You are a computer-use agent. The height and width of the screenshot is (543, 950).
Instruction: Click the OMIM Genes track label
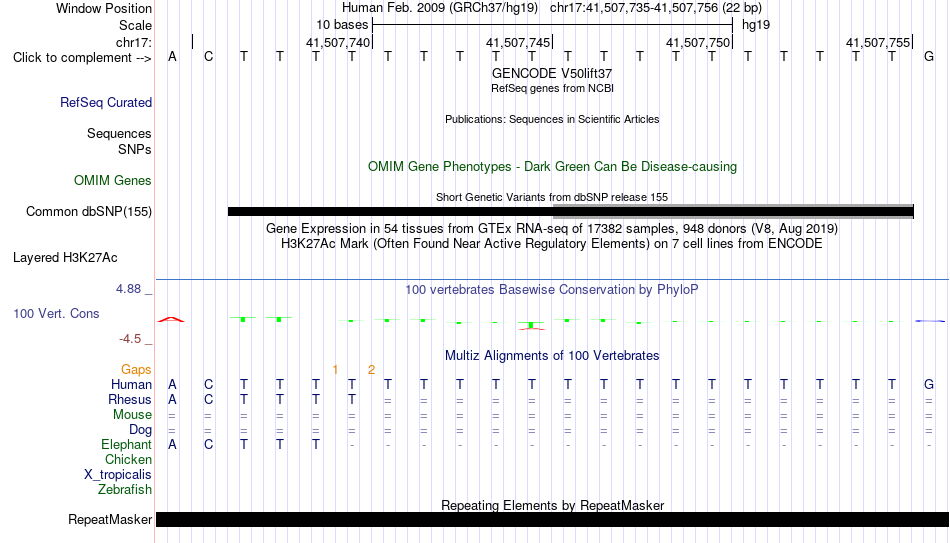pyautogui.click(x=113, y=181)
